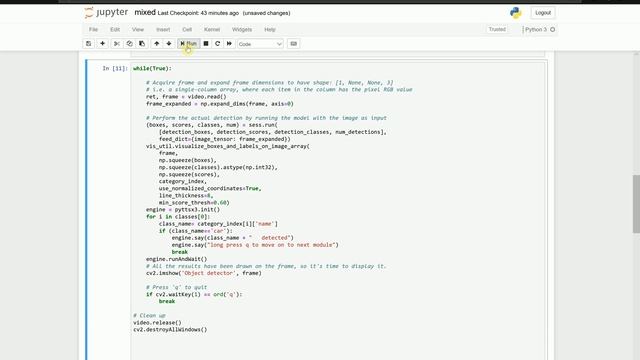Open the Widgets menu
The image size is (640, 360).
(x=242, y=29)
